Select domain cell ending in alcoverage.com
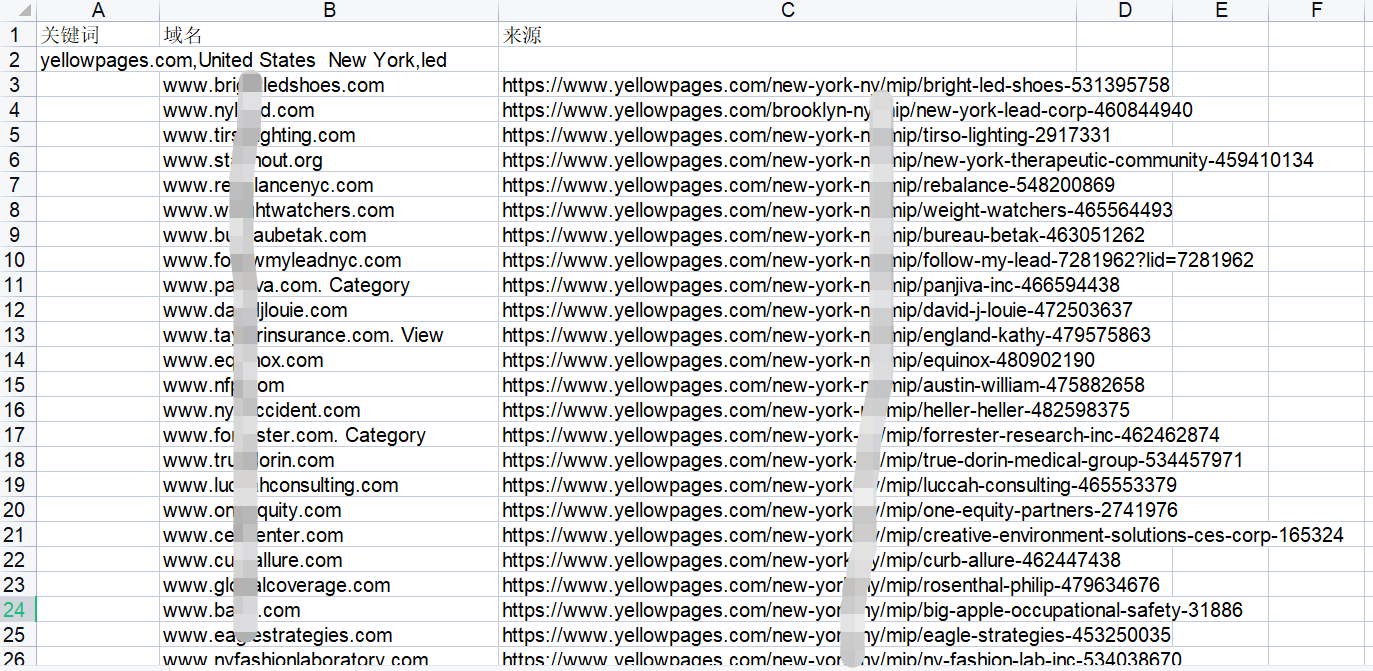The width and height of the screenshot is (1373, 671). coord(329,585)
